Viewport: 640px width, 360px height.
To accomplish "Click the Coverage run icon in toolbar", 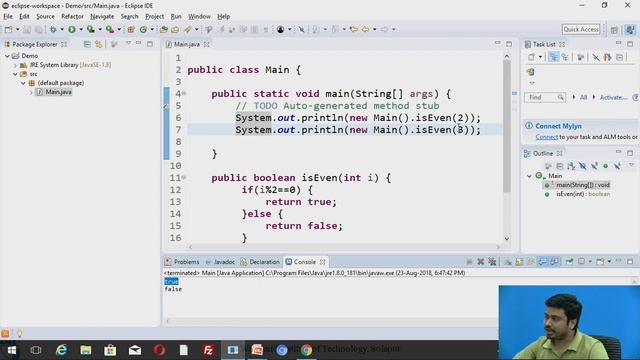I will click(x=91, y=29).
